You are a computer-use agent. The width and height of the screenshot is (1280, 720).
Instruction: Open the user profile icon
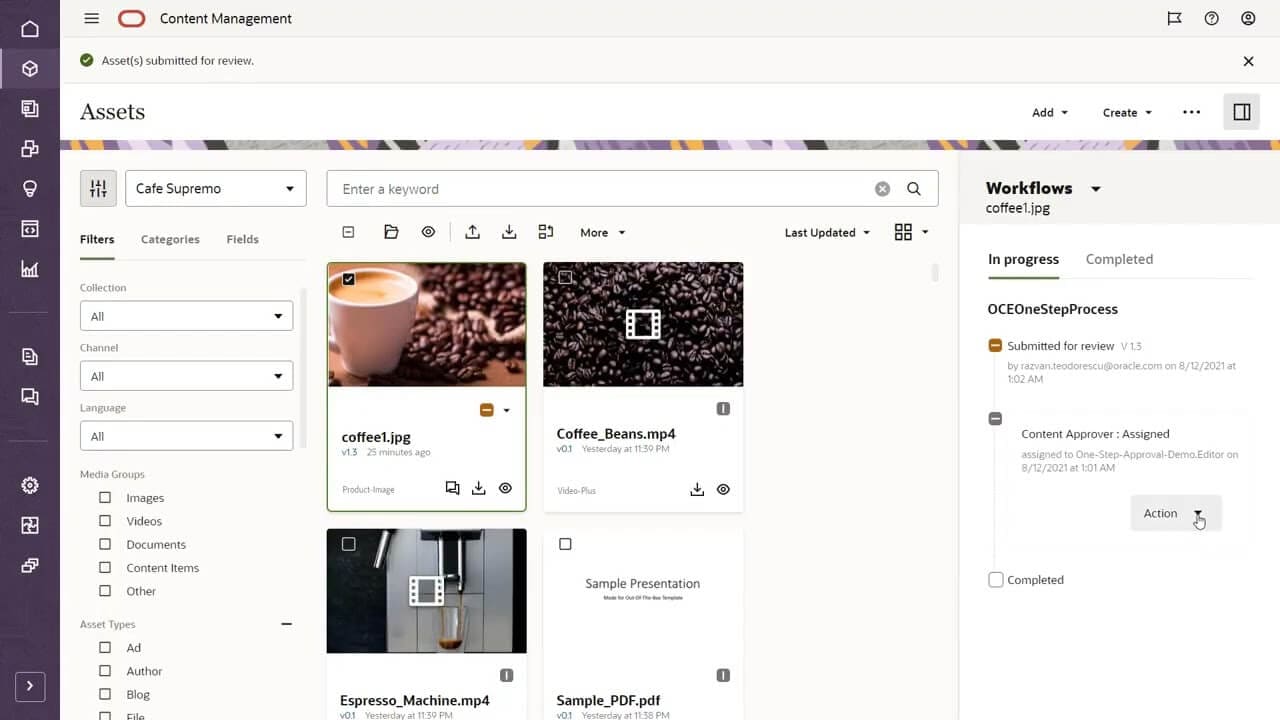click(x=1248, y=18)
